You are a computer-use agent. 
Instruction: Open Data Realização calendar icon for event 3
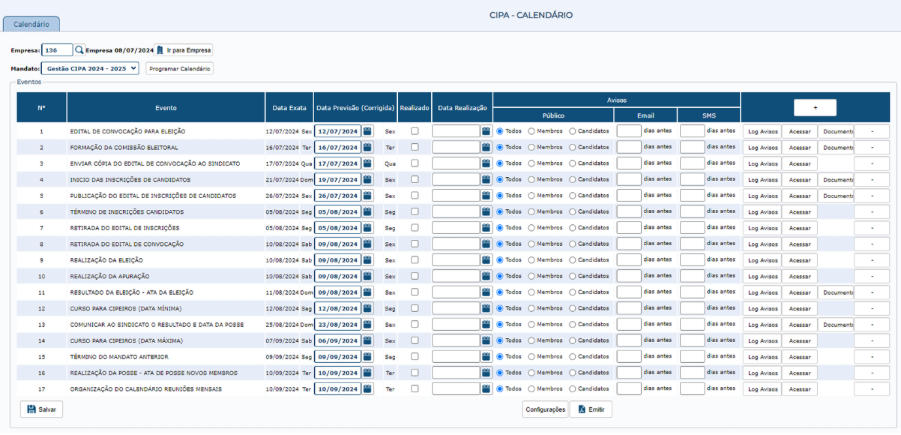pos(486,163)
